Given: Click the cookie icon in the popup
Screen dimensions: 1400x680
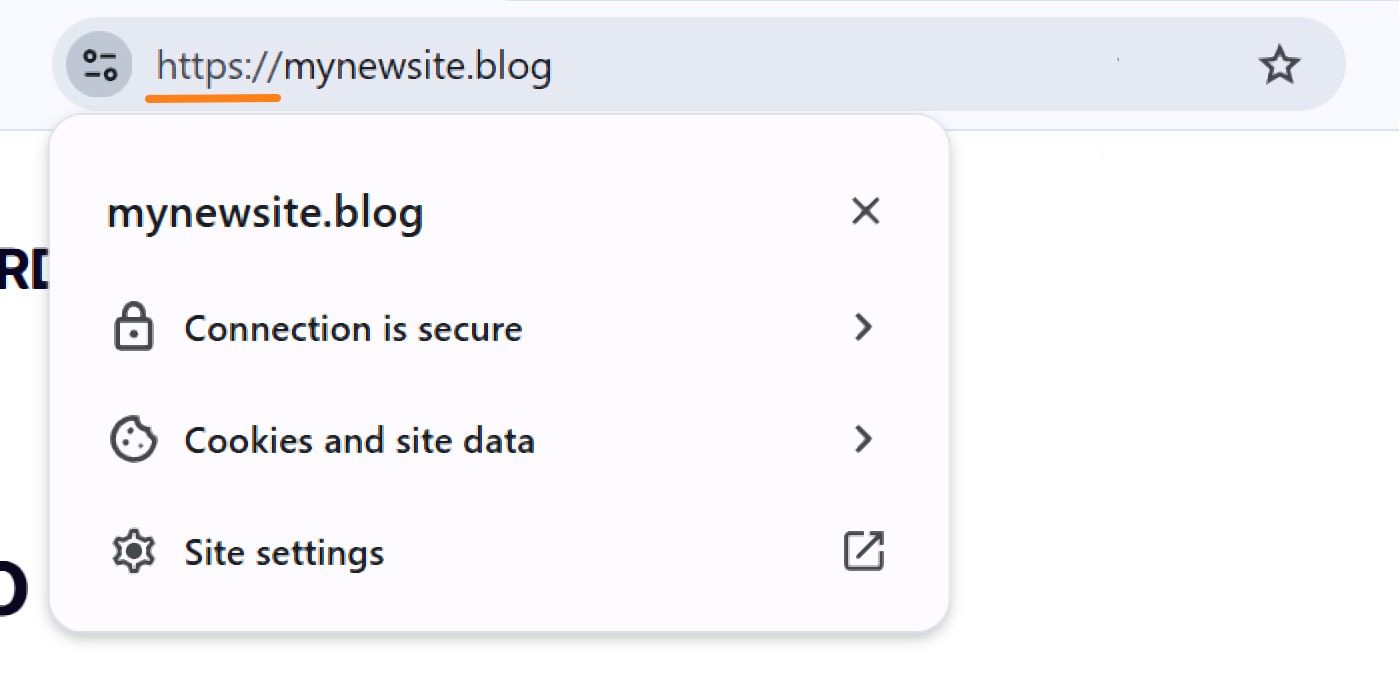Looking at the screenshot, I should pyautogui.click(x=133, y=440).
